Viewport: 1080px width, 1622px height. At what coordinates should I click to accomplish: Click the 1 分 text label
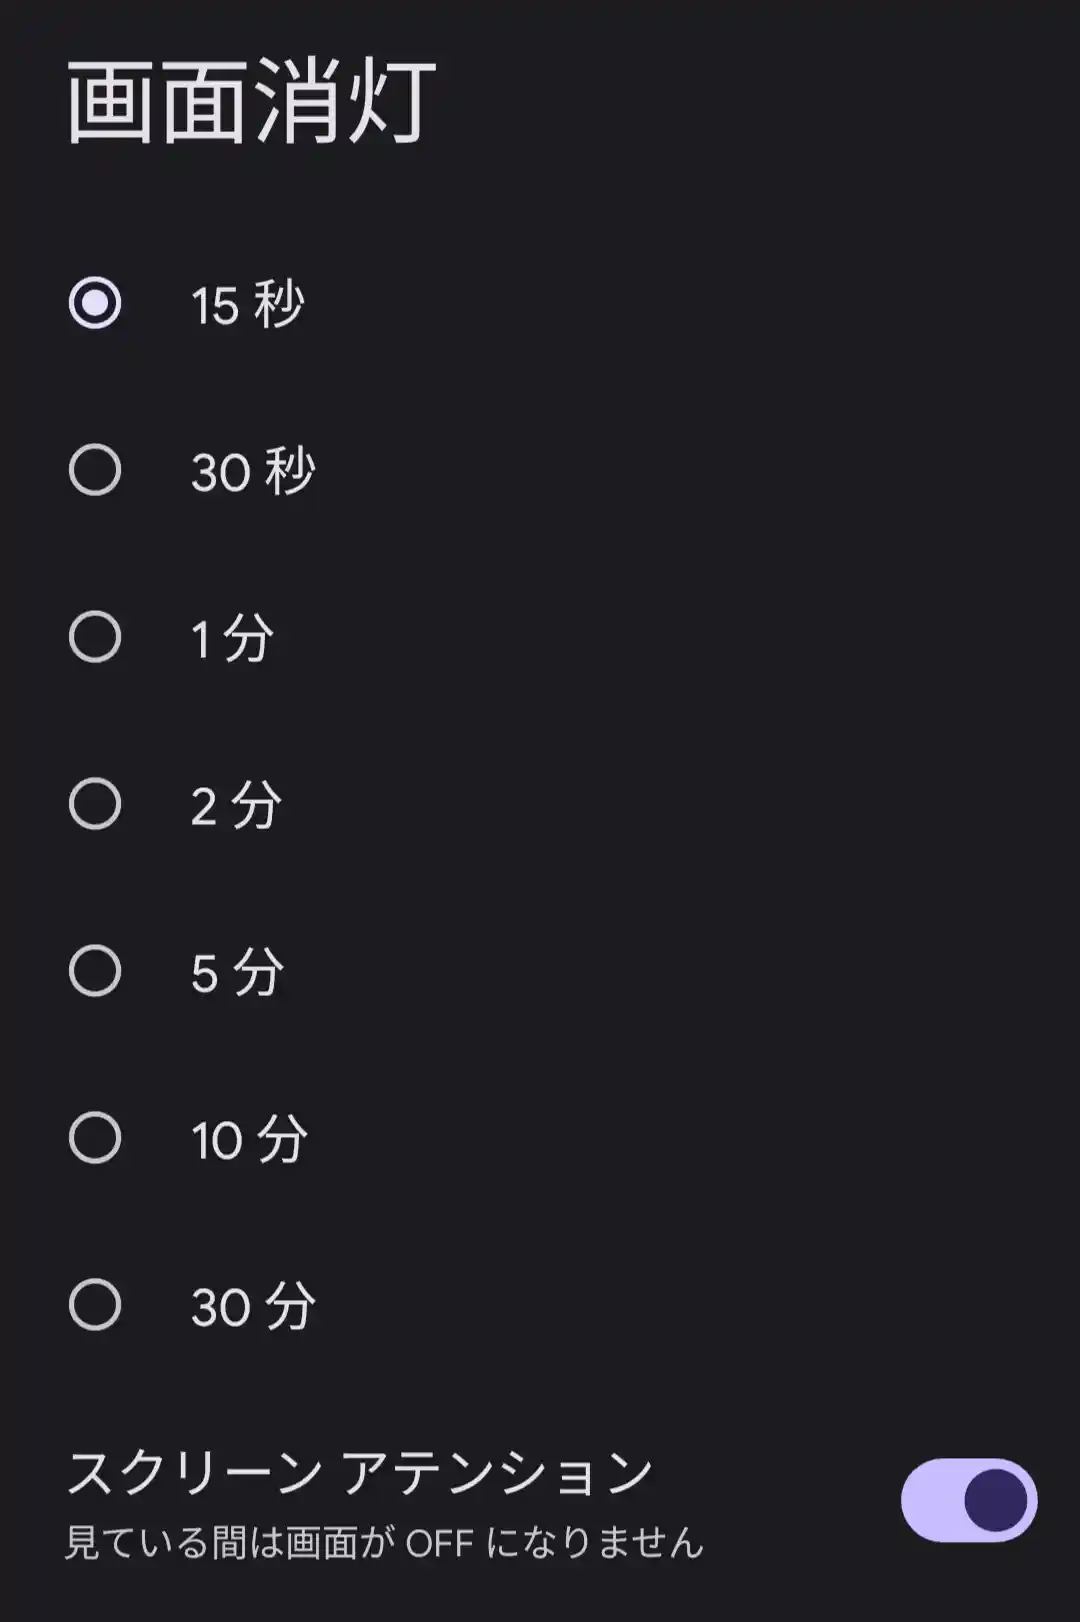(232, 638)
